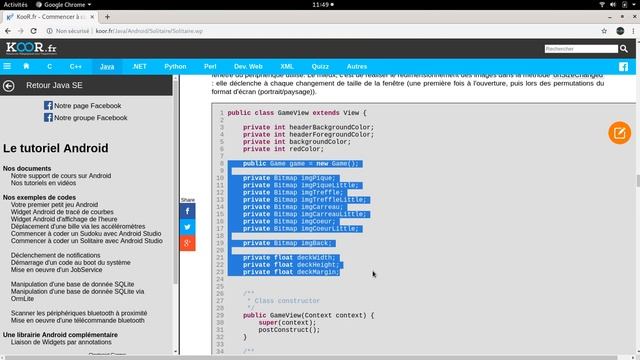Open the system volume indicator

[x=613, y=4]
